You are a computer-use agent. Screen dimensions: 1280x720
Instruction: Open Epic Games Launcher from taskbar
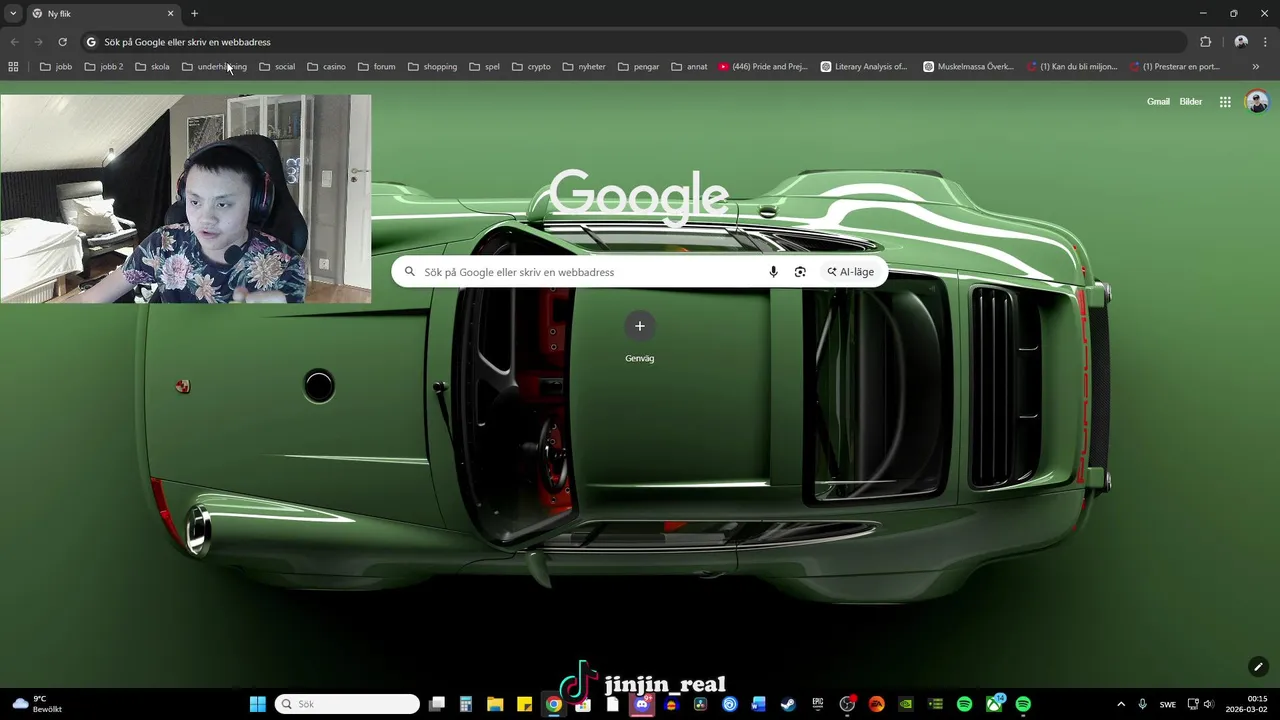[x=818, y=704]
